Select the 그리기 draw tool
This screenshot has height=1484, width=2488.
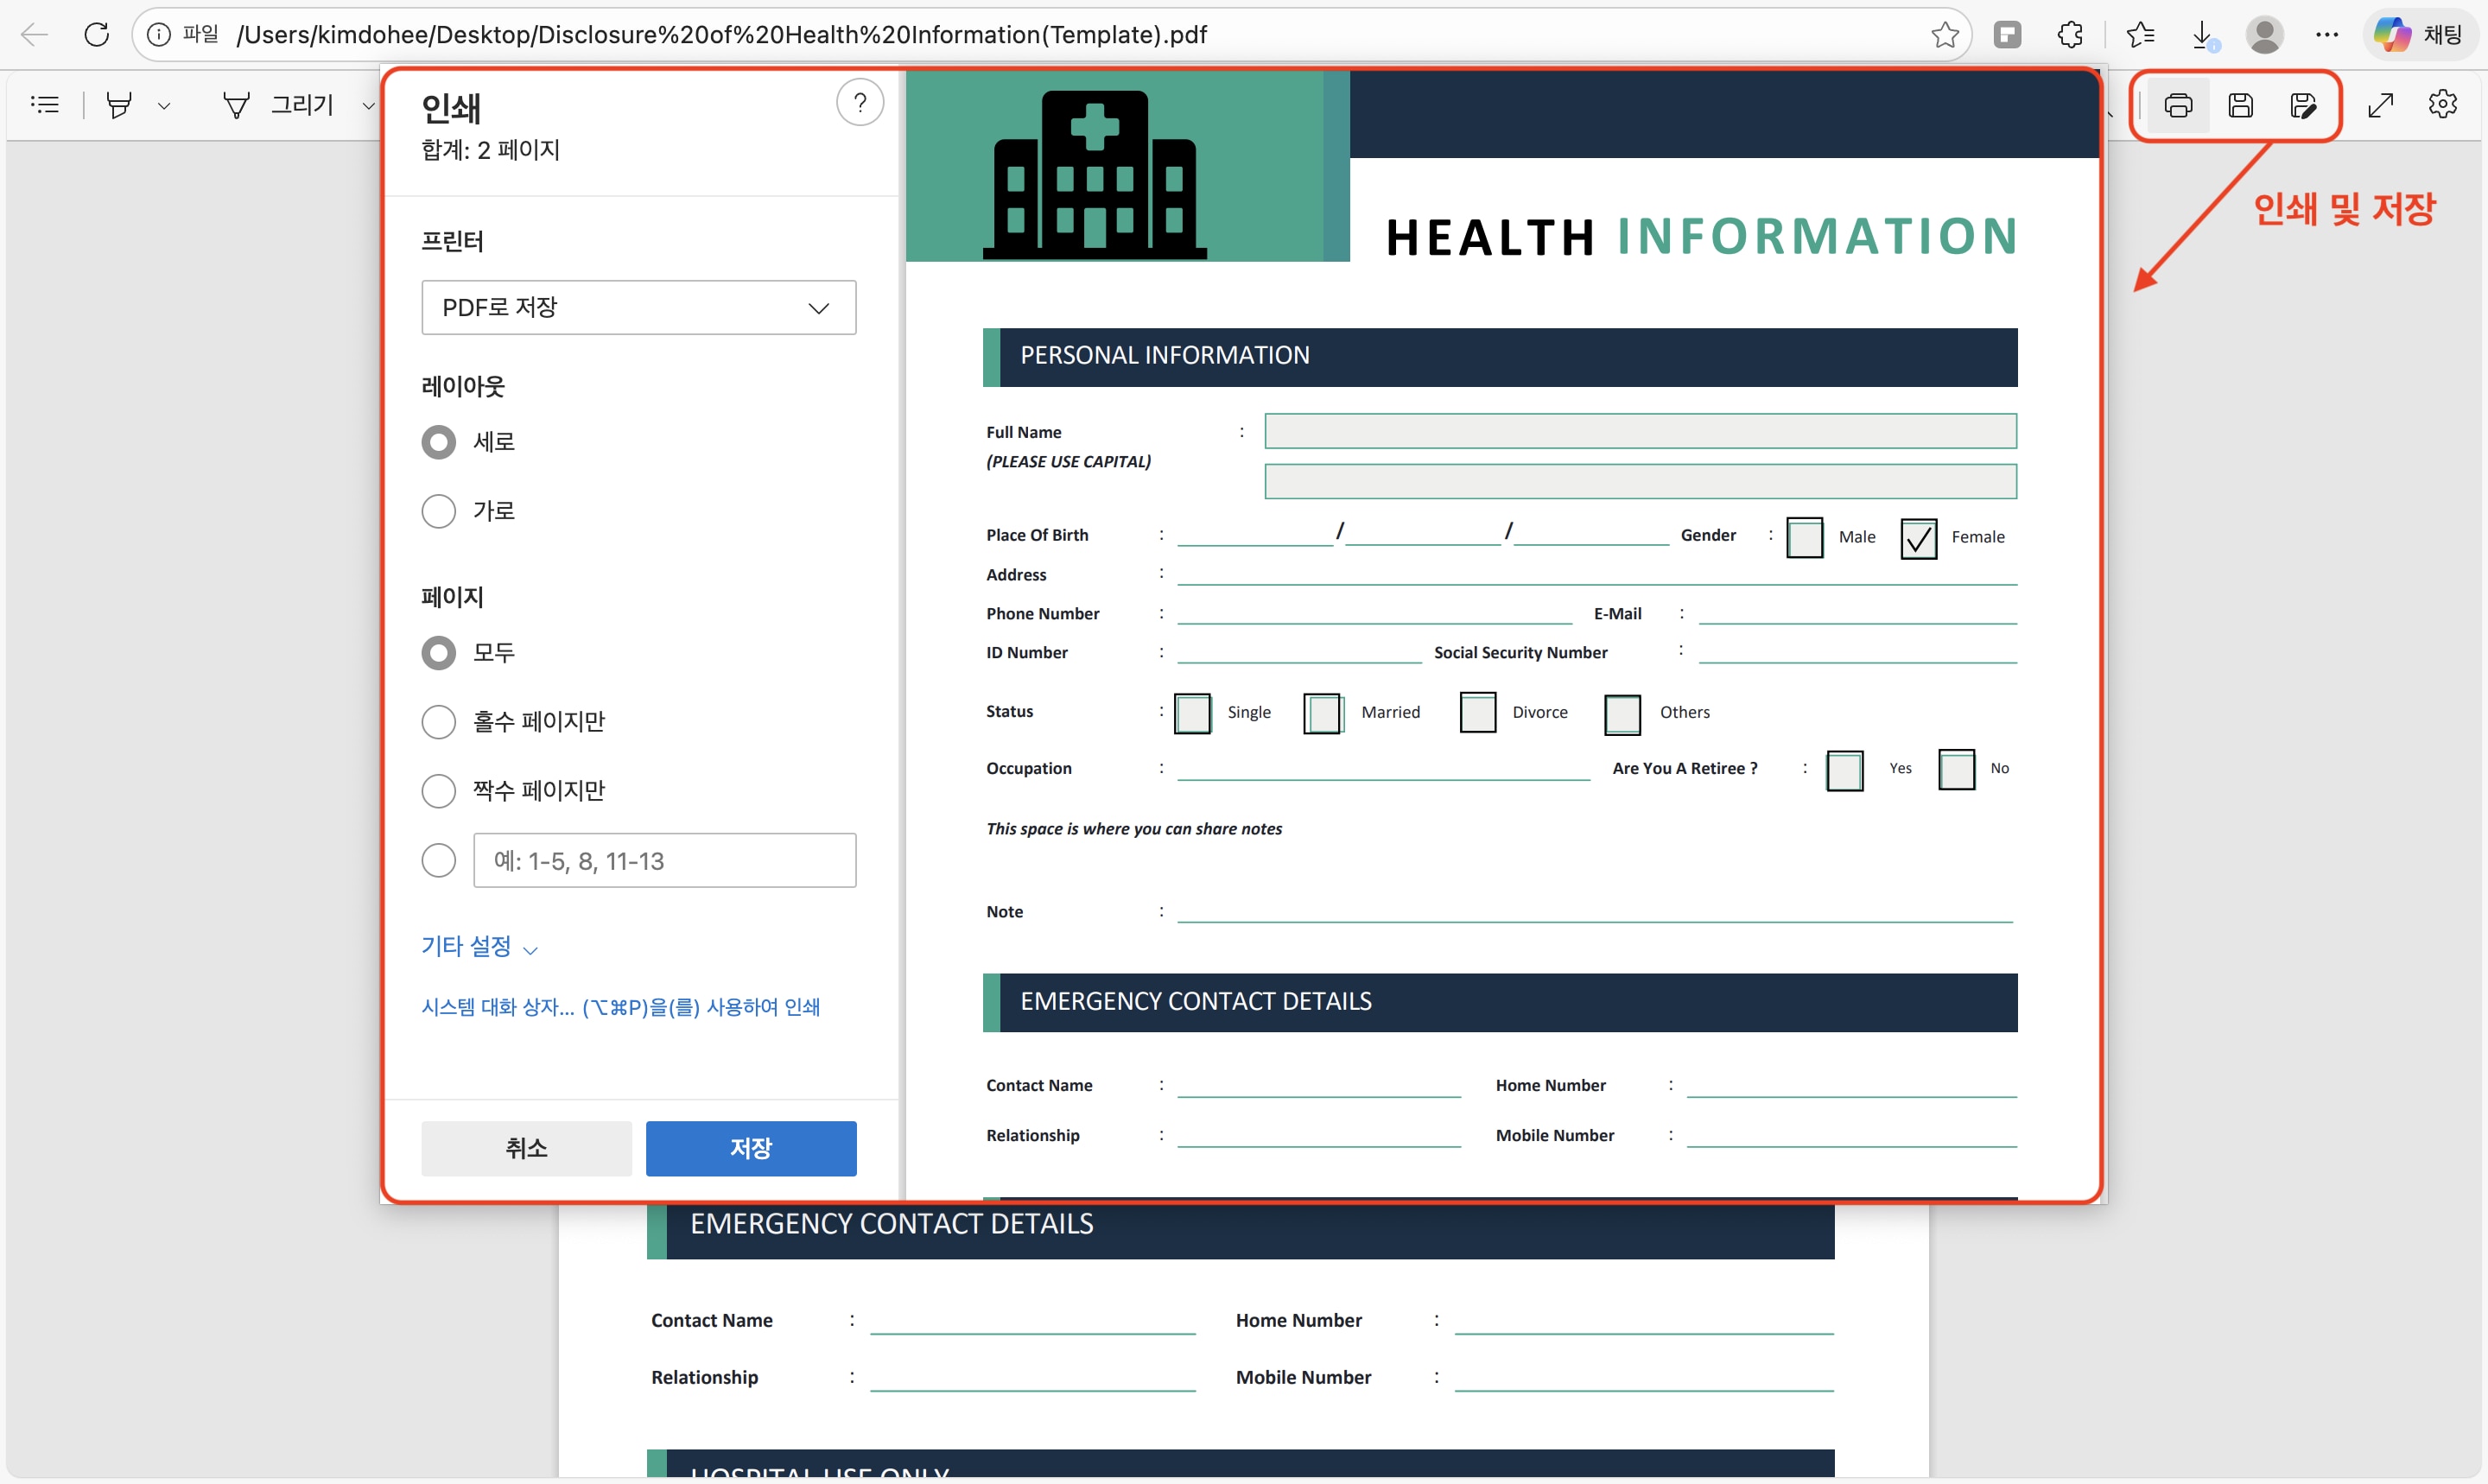click(x=280, y=105)
